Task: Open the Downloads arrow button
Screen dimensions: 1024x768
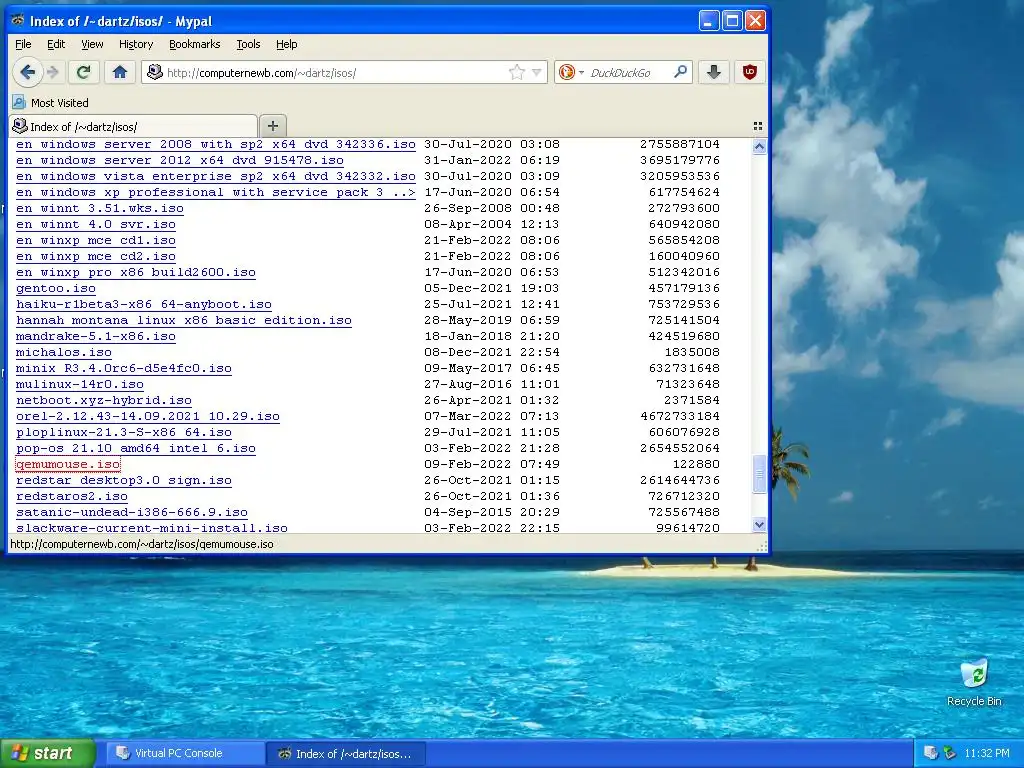Action: point(714,72)
